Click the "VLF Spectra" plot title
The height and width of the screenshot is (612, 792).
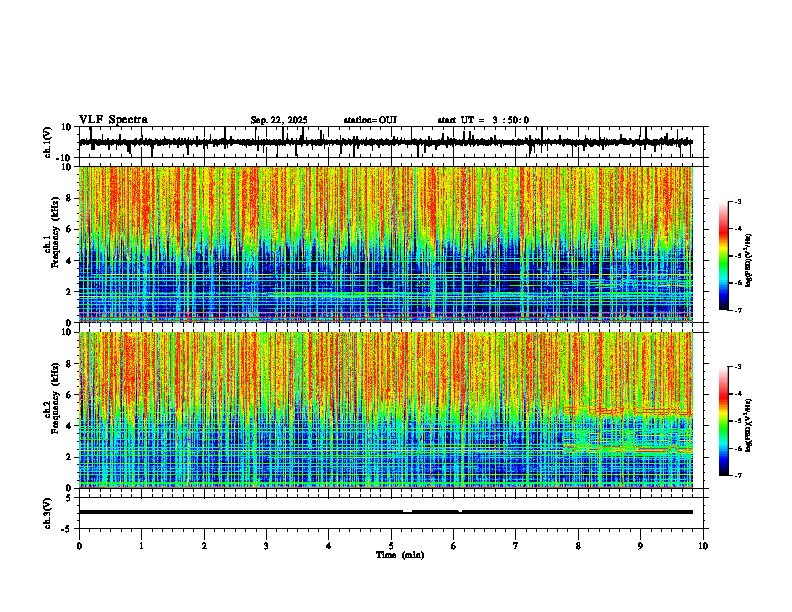tap(113, 120)
